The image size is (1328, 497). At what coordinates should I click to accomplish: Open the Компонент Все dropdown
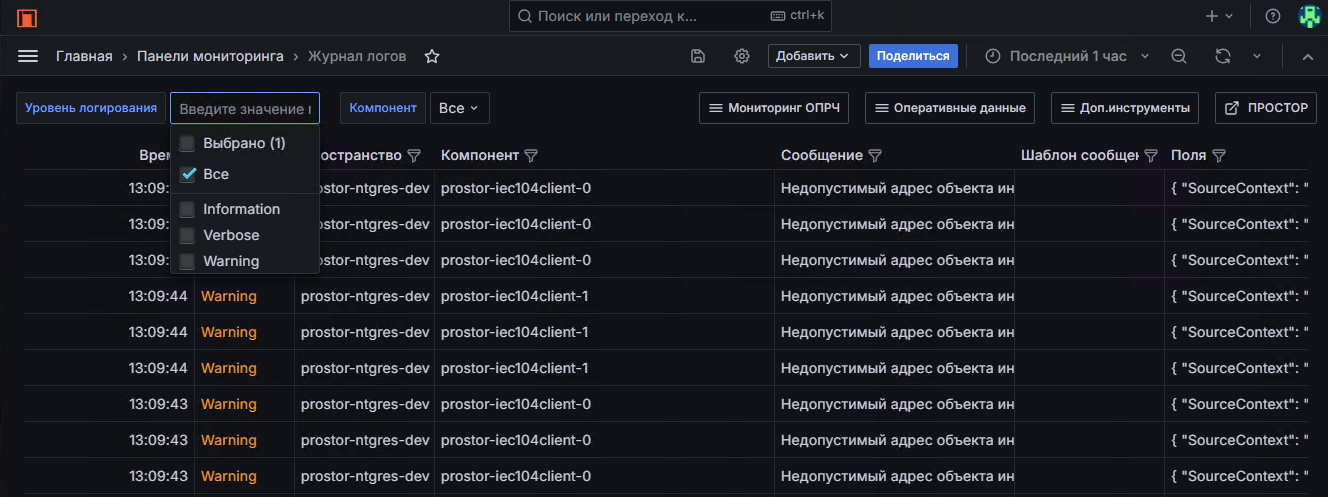coord(459,108)
